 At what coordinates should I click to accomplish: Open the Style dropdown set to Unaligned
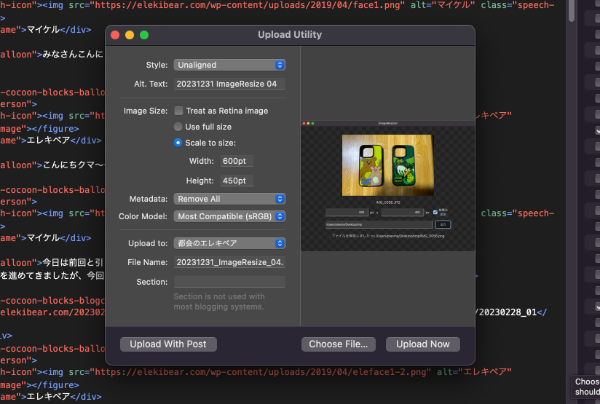pos(230,65)
